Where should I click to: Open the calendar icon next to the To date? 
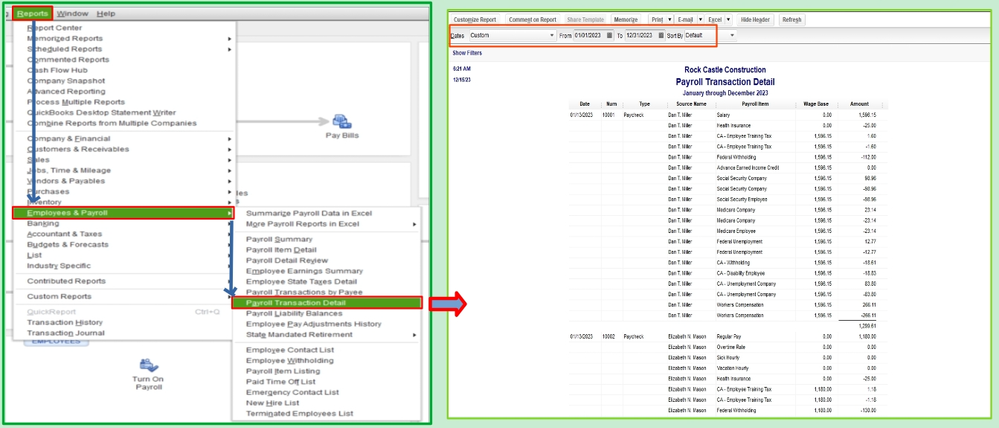click(x=661, y=36)
